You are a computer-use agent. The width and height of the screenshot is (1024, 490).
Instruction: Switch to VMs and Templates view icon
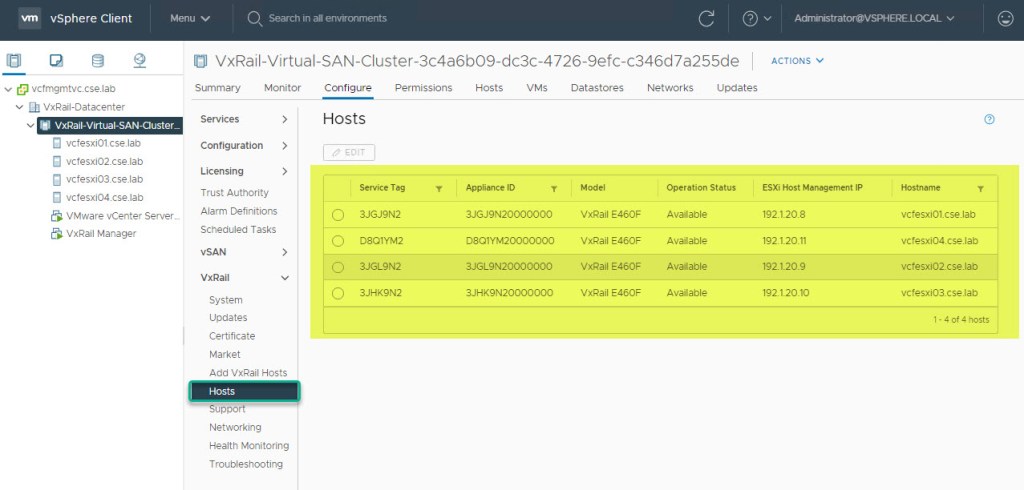56,61
